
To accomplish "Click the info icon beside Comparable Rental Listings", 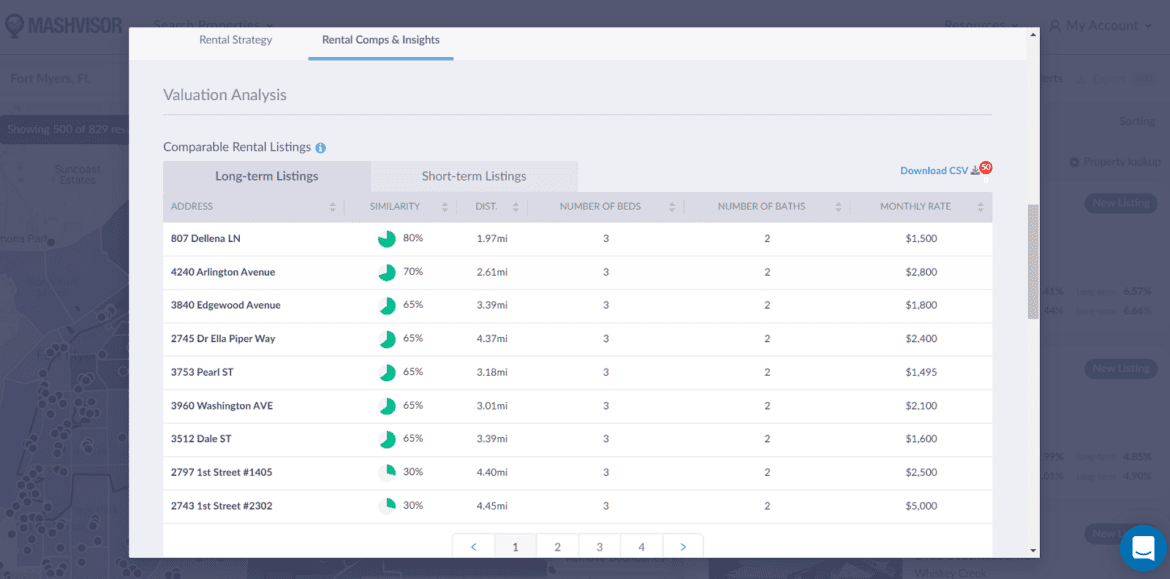I will click(320, 147).
